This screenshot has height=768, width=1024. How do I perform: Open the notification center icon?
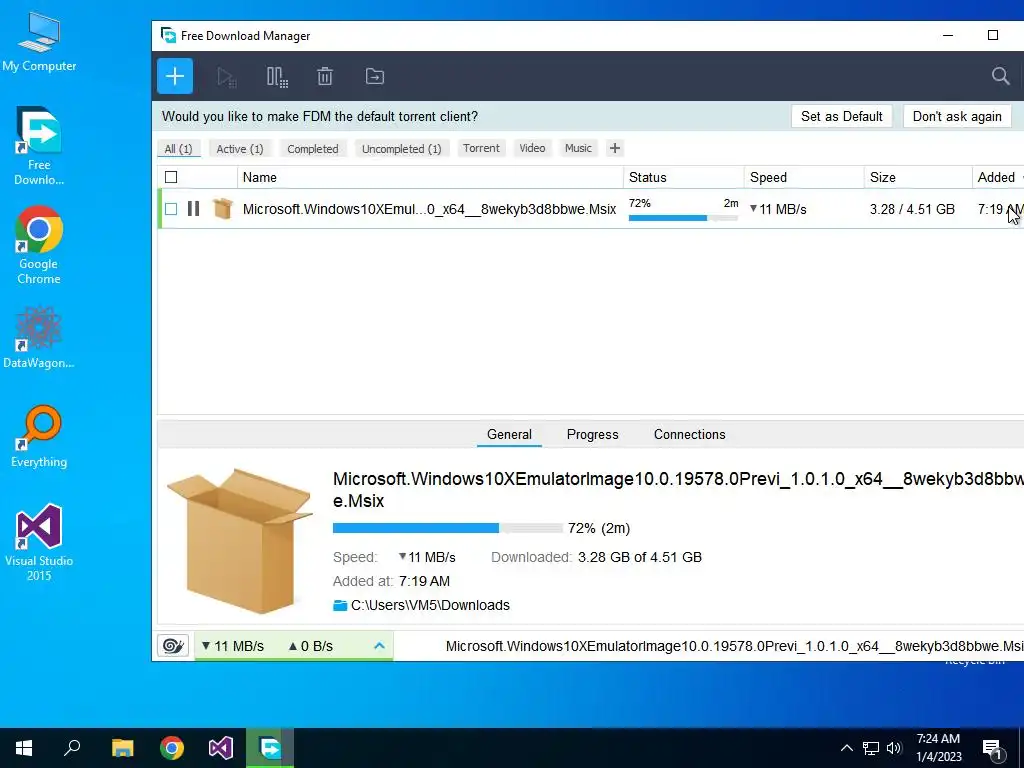pyautogui.click(x=992, y=749)
